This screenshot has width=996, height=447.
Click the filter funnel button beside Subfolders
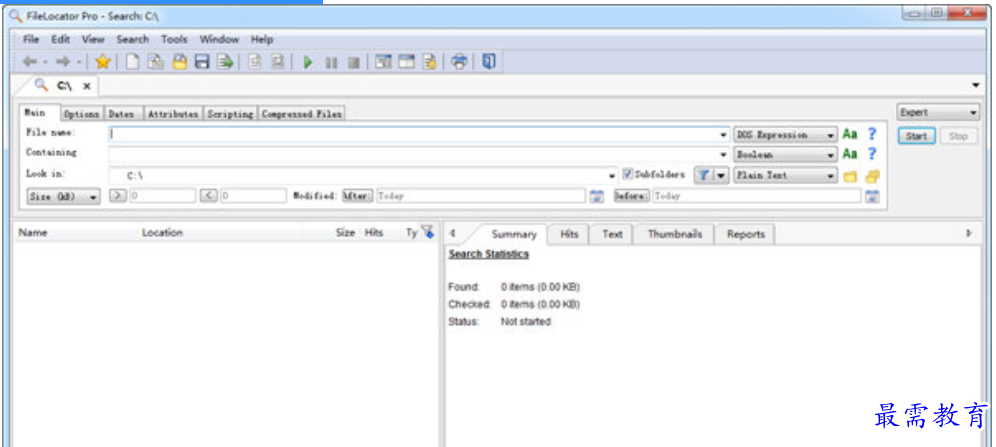click(x=704, y=175)
